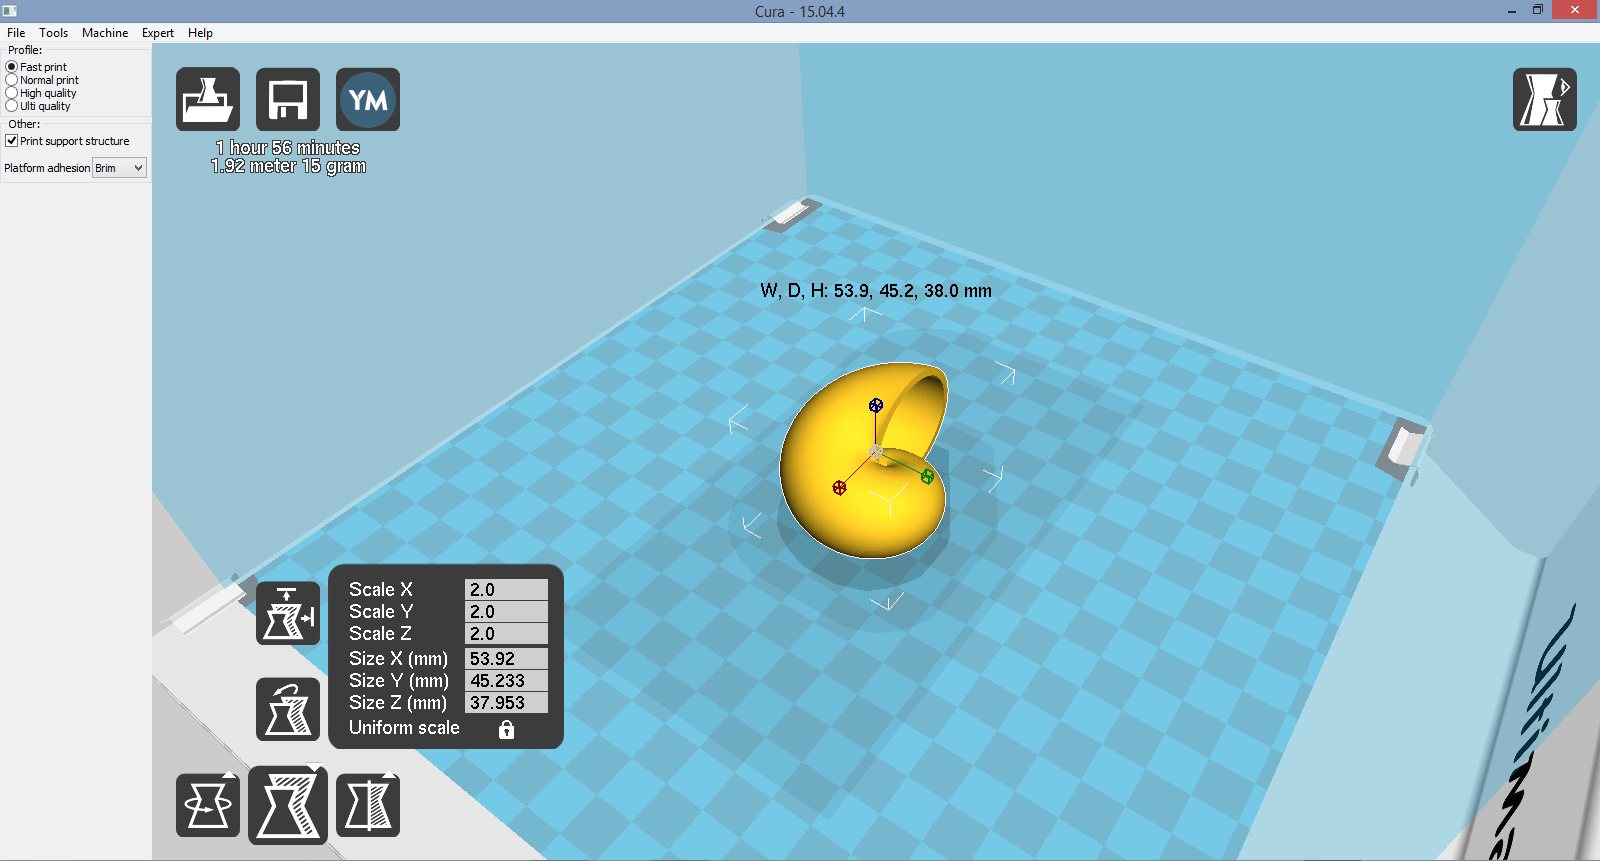Select the Mirror tool icon

368,805
